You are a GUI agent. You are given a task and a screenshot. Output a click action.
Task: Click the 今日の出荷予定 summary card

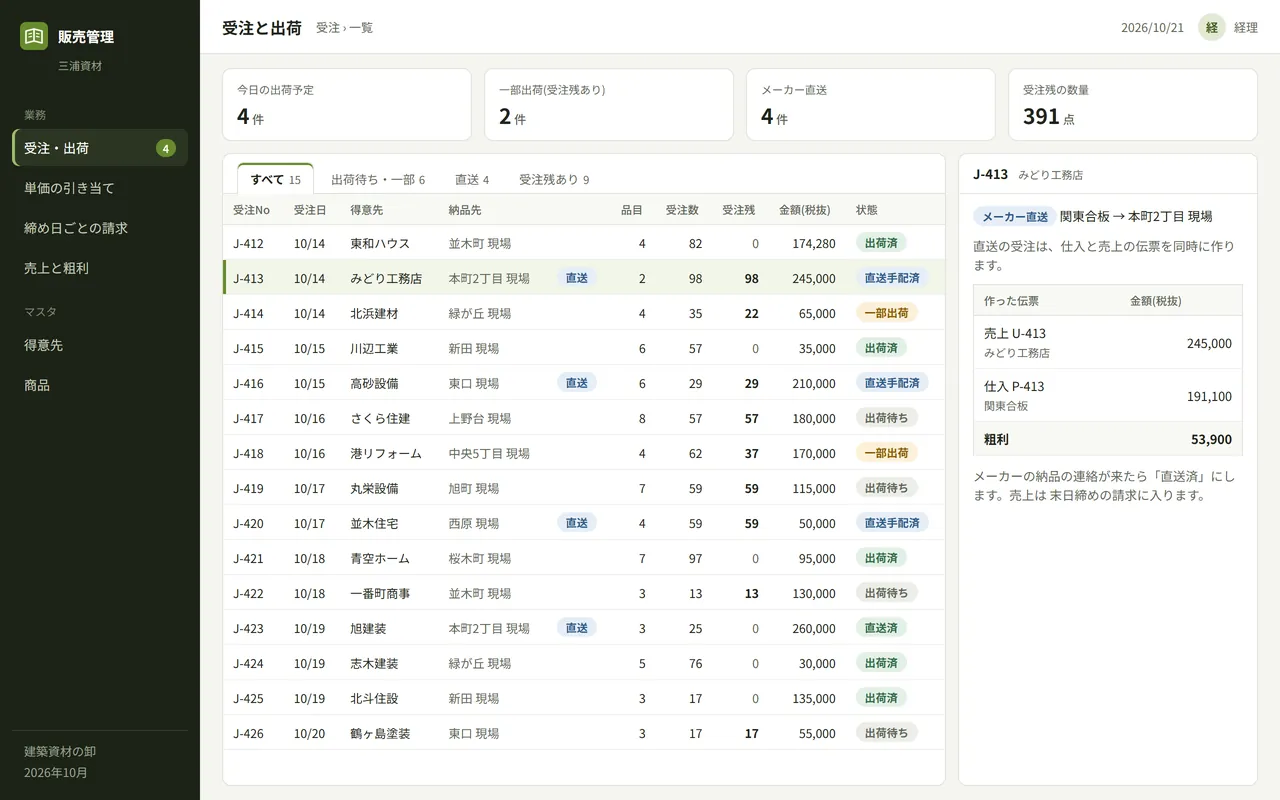pyautogui.click(x=347, y=104)
